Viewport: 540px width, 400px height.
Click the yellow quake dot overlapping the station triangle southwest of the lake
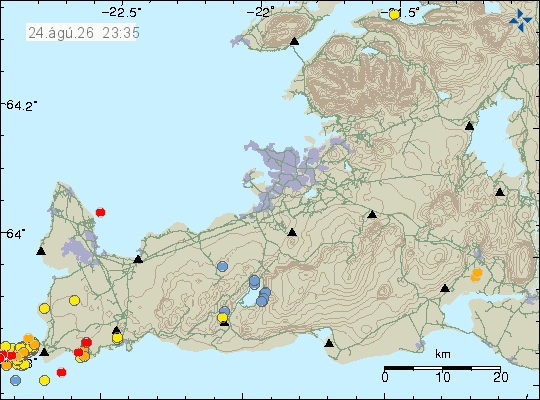(x=222, y=317)
